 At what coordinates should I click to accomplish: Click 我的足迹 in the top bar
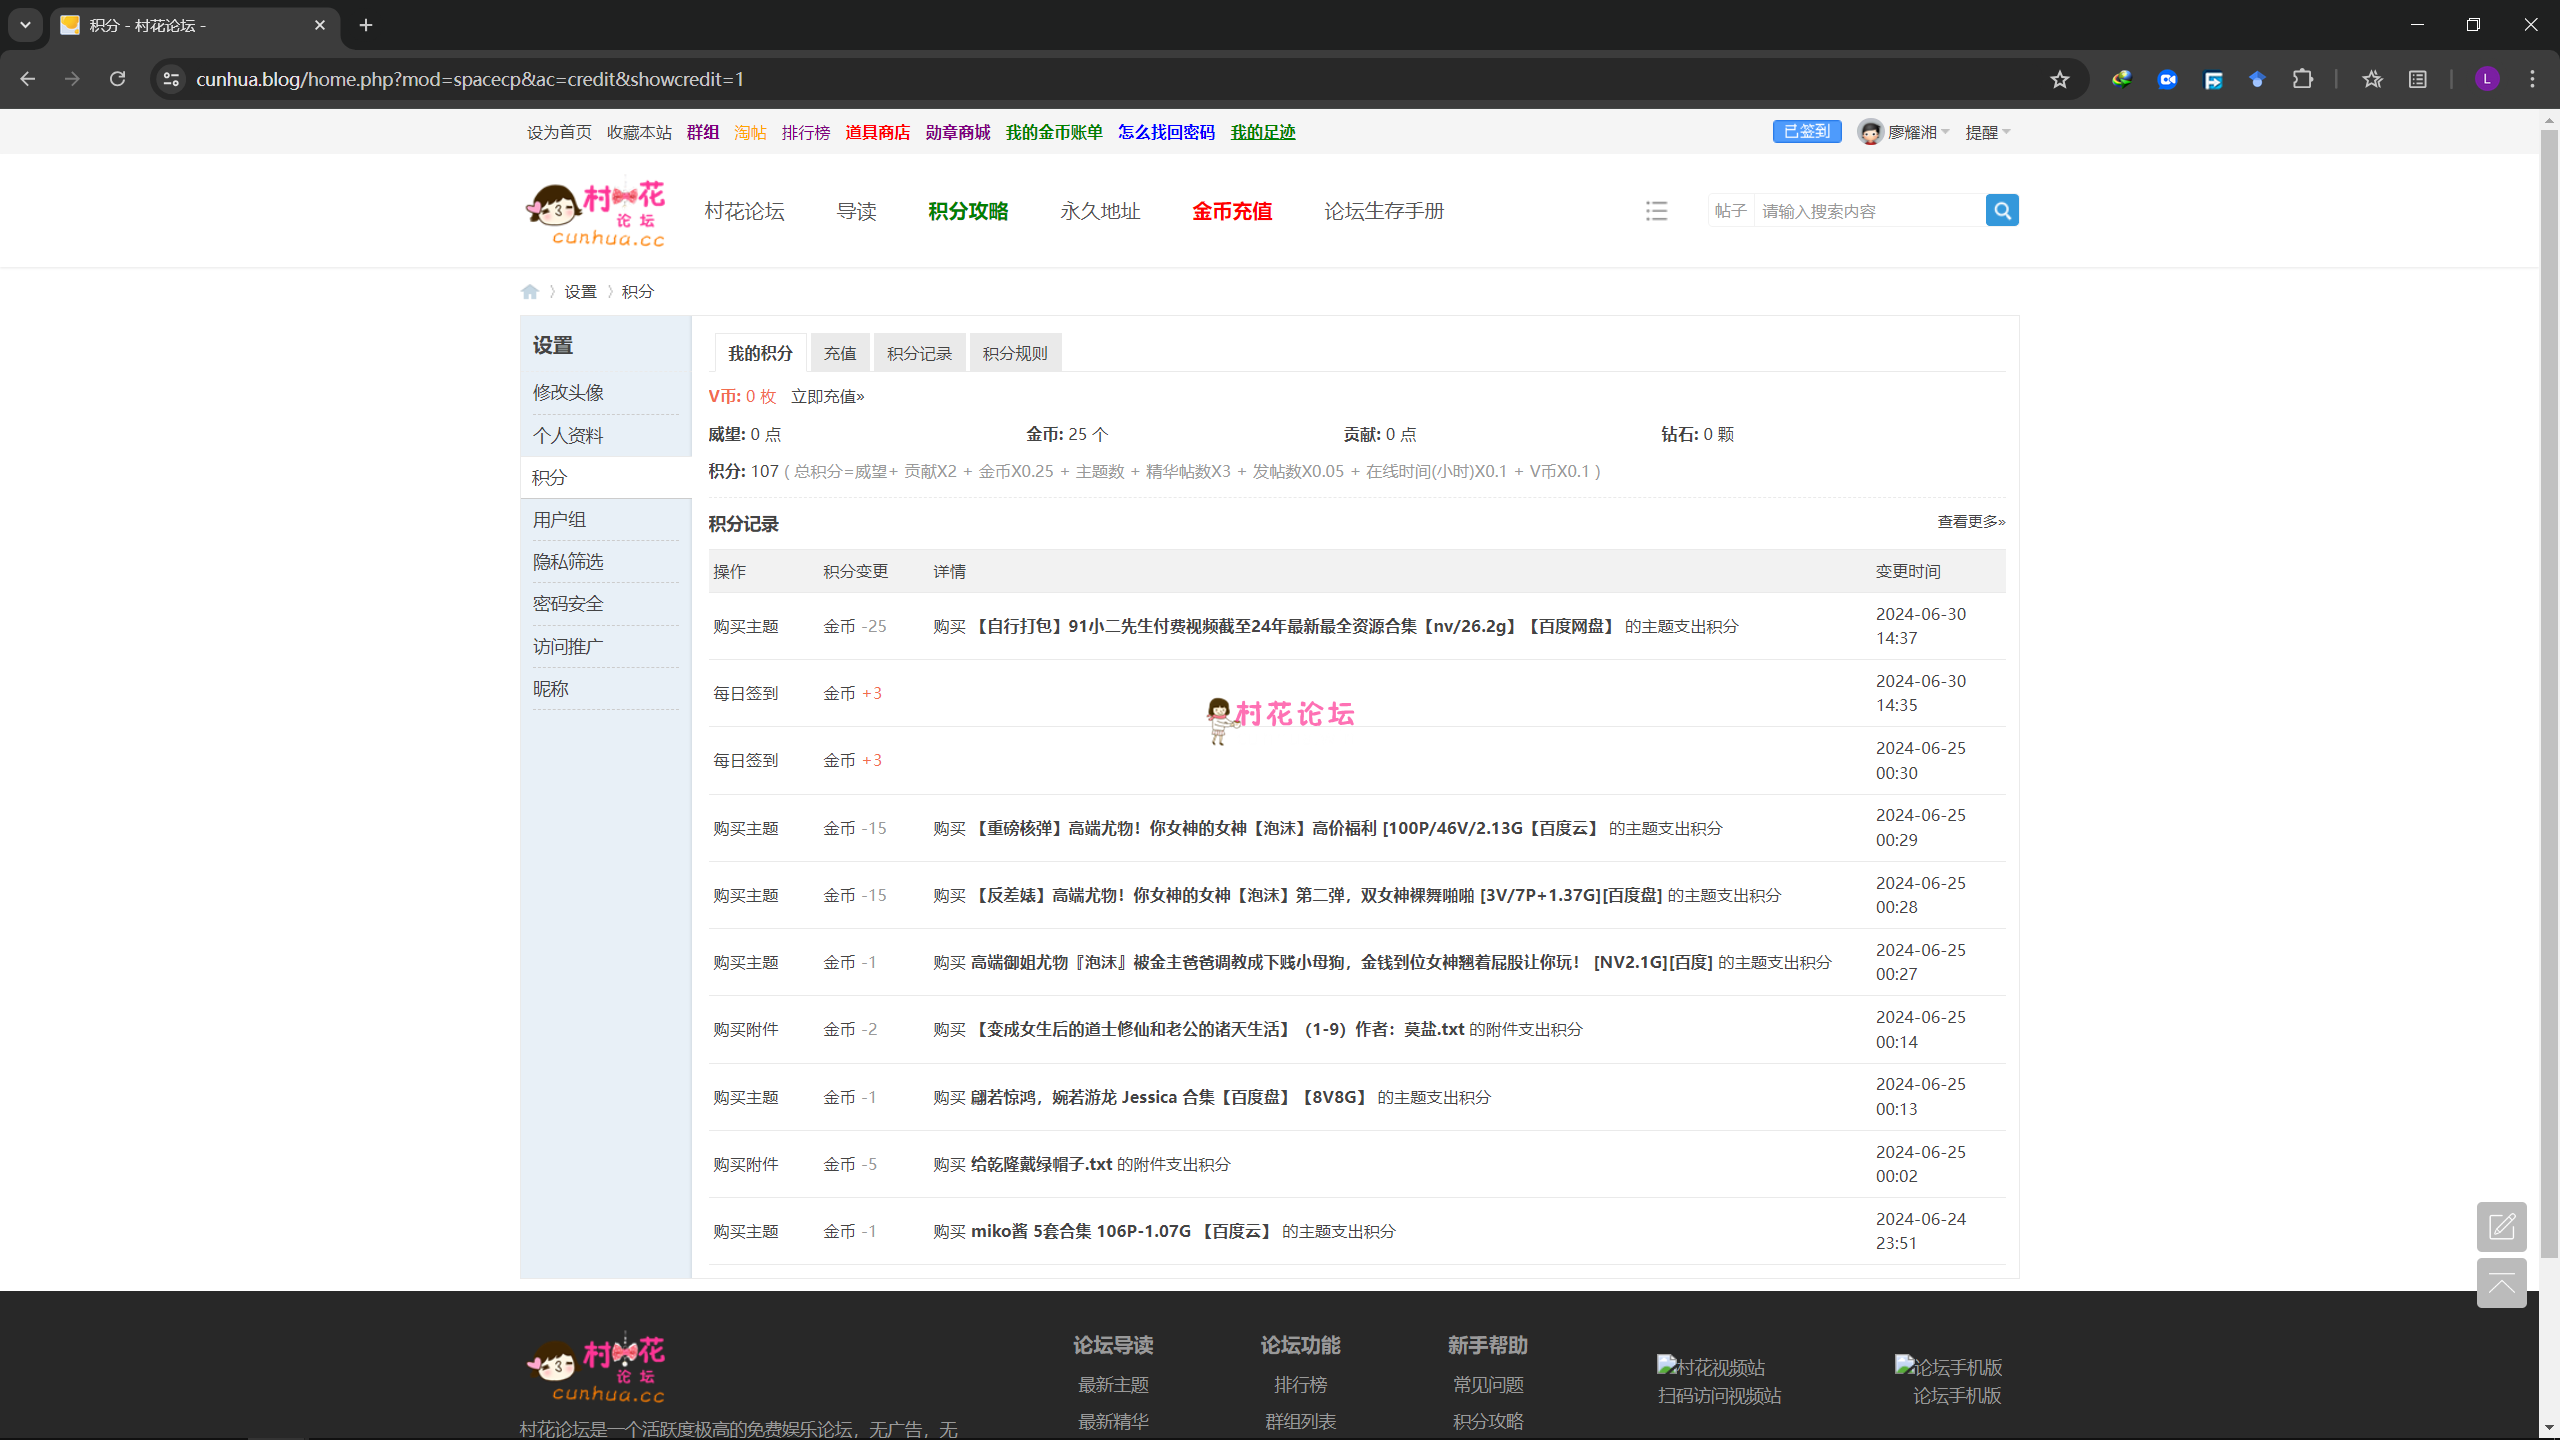pyautogui.click(x=1263, y=132)
